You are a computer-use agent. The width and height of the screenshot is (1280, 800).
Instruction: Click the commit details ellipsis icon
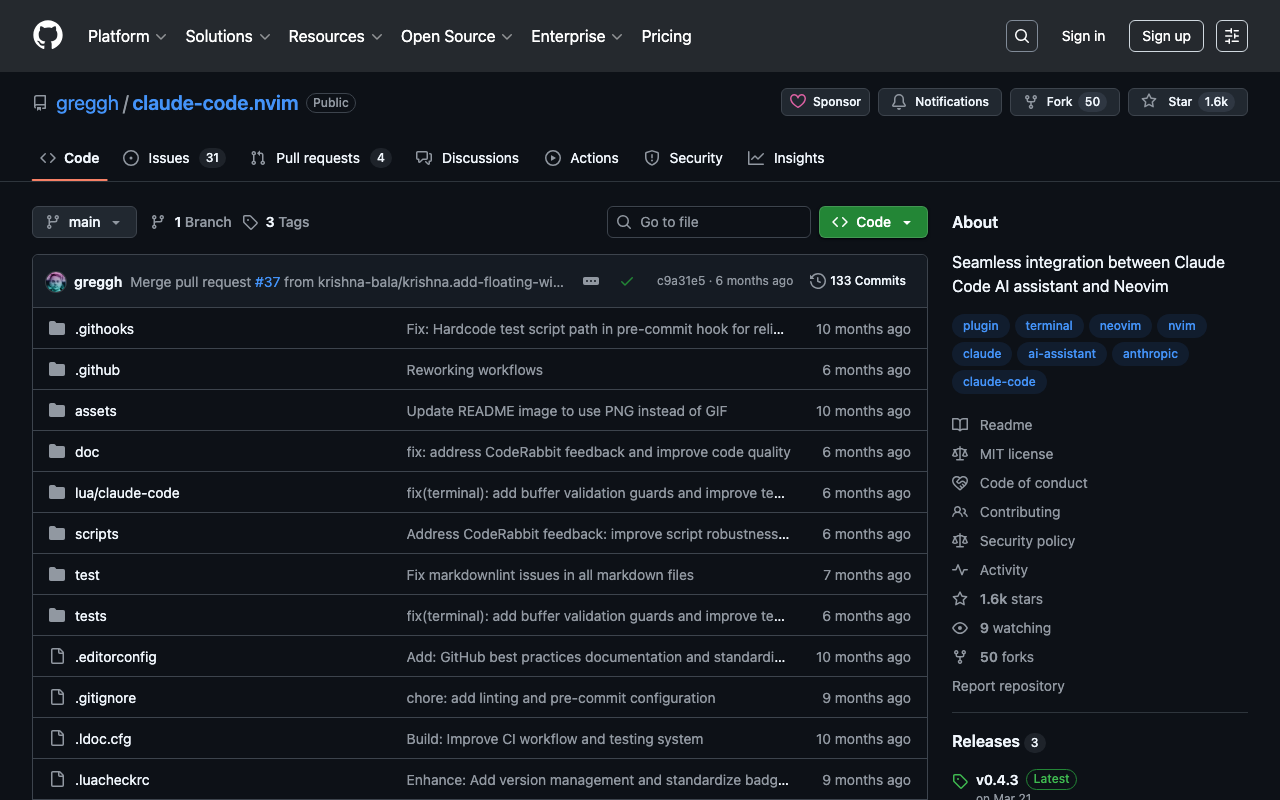tap(591, 281)
